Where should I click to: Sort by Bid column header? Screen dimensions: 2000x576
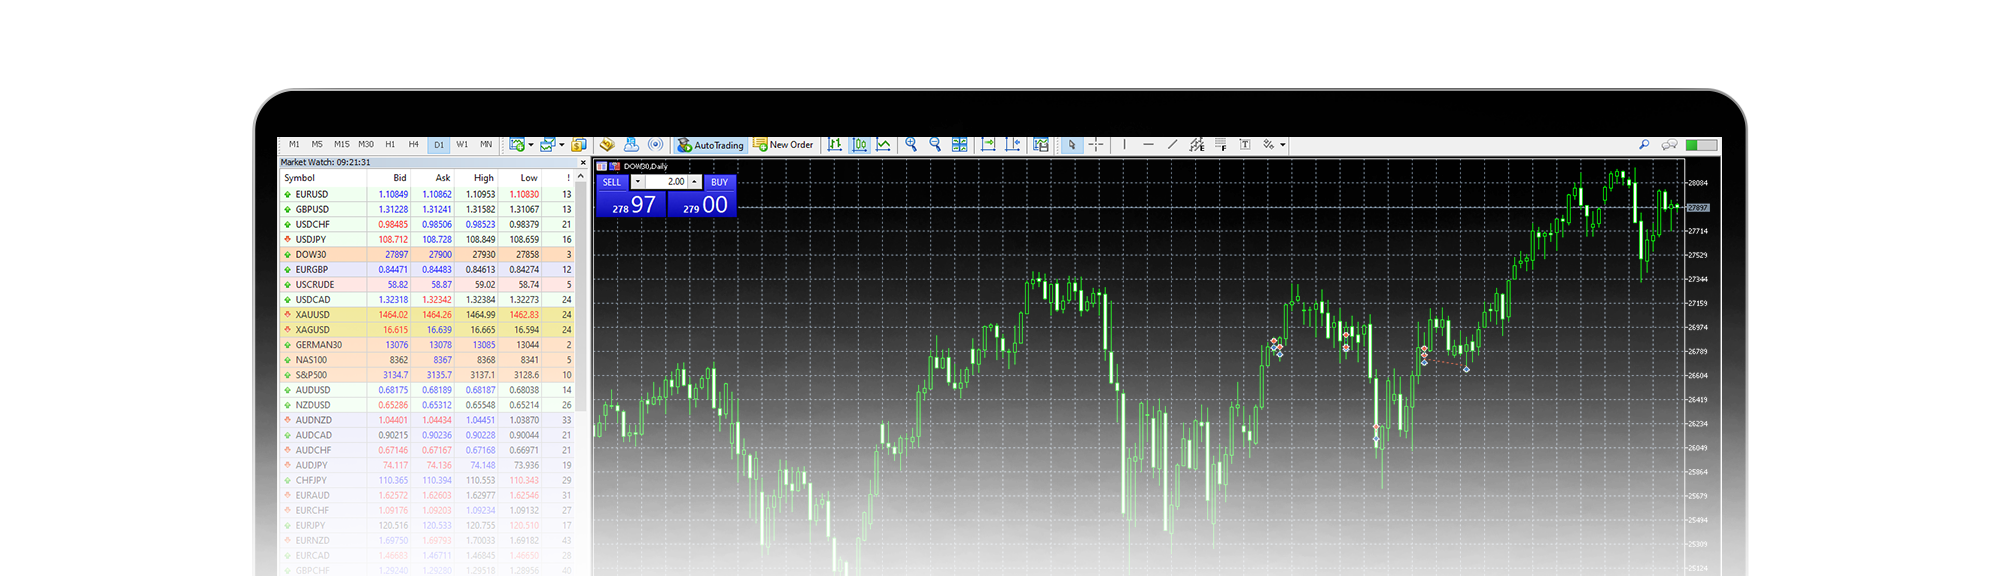pyautogui.click(x=400, y=178)
